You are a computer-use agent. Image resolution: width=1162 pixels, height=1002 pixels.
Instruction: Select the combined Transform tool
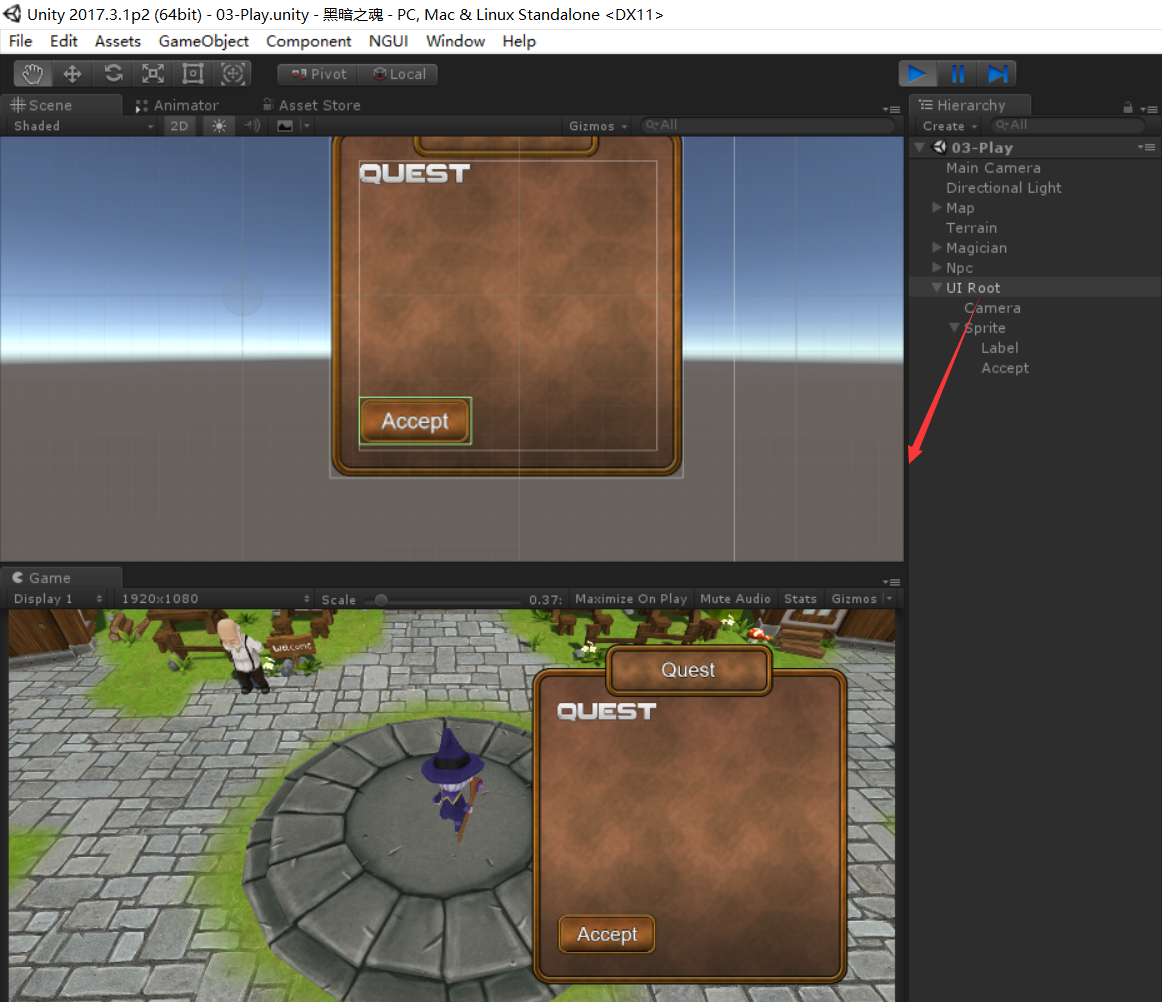(x=233, y=73)
